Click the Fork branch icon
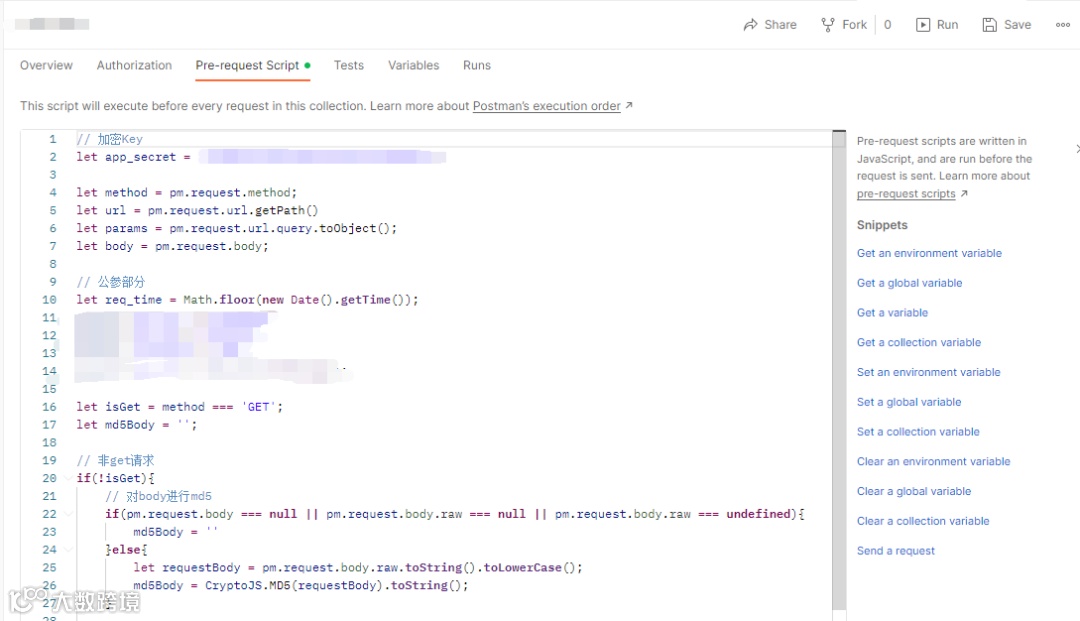 click(x=828, y=25)
